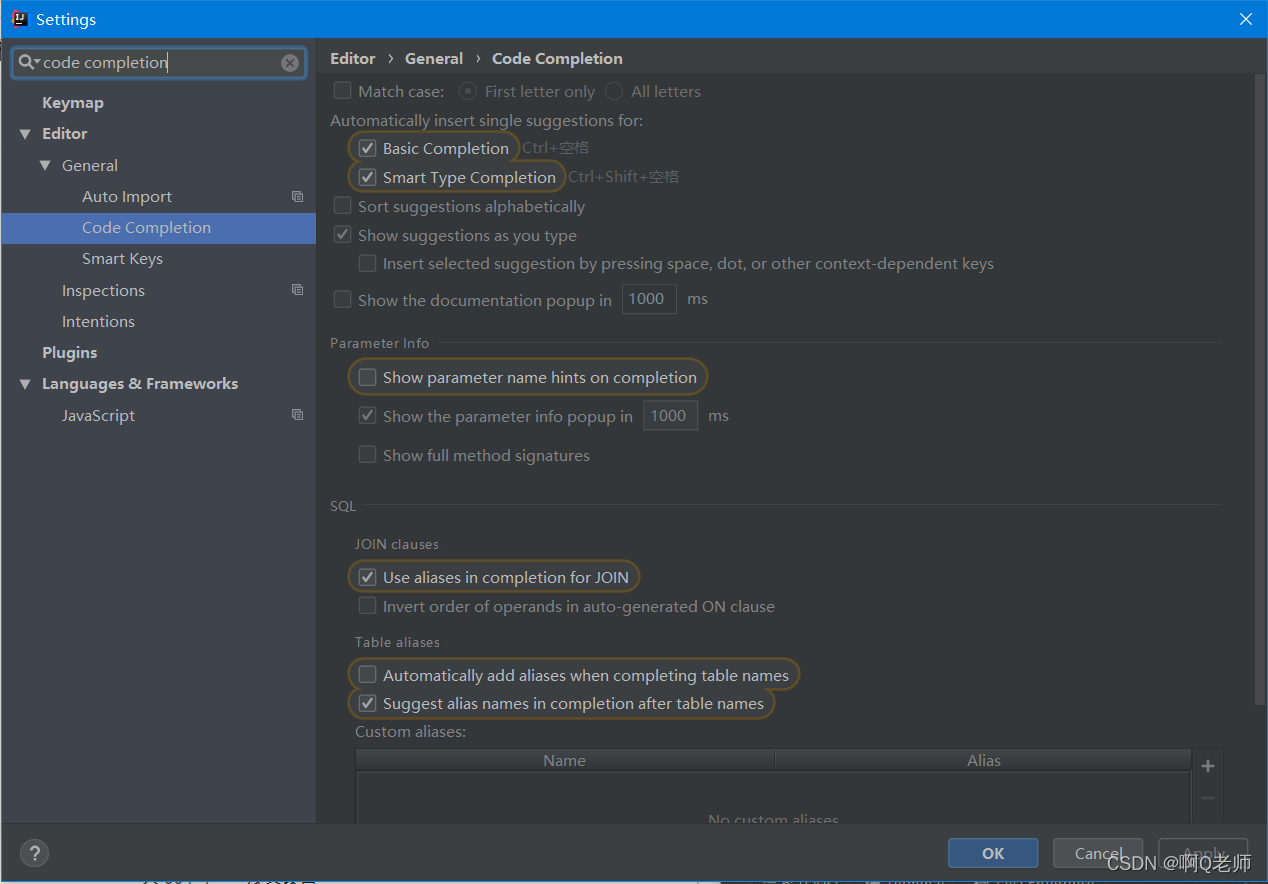
Task: Open the Plugins settings page
Action: 69,353
